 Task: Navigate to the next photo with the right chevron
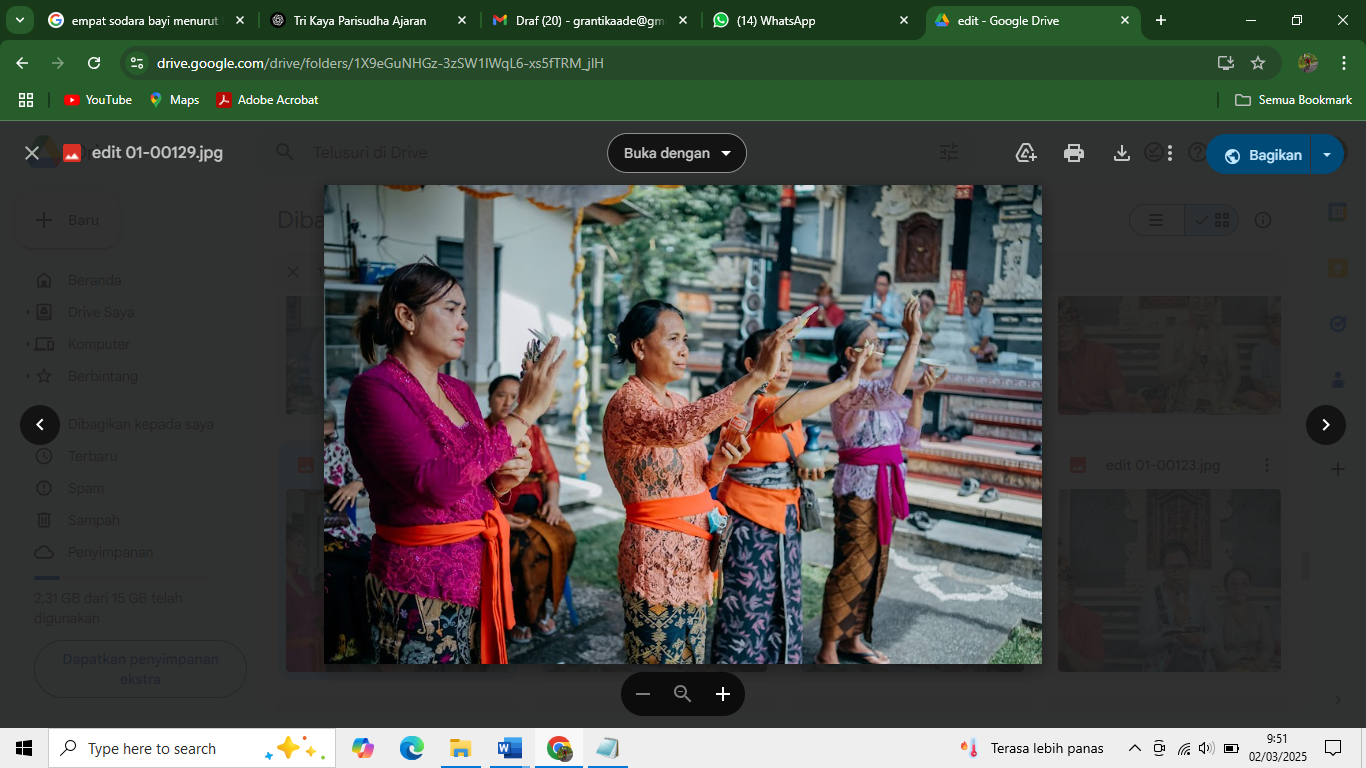1326,424
